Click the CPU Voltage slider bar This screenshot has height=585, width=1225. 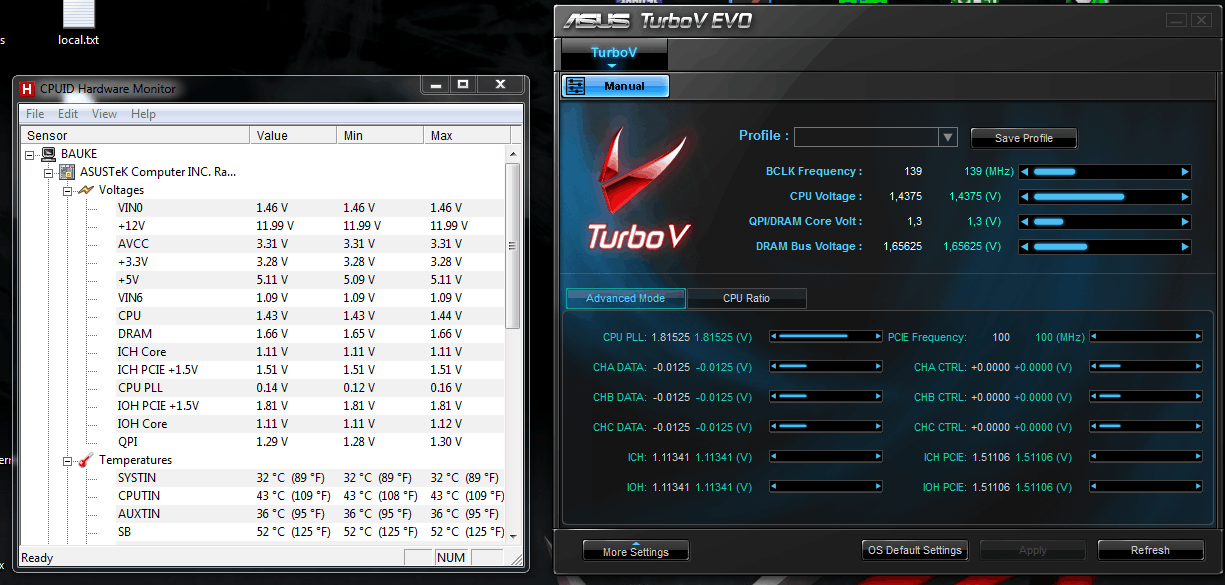[1105, 197]
